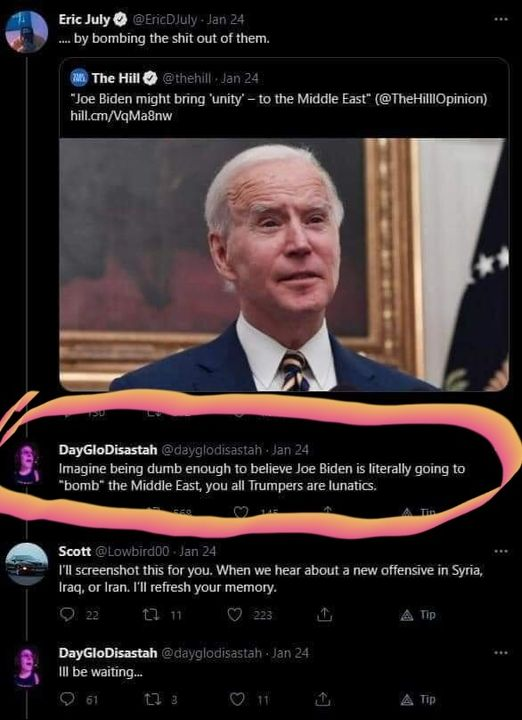Open the @TheHillOpinion mention
This screenshot has height=720, width=522.
pyautogui.click(x=432, y=99)
